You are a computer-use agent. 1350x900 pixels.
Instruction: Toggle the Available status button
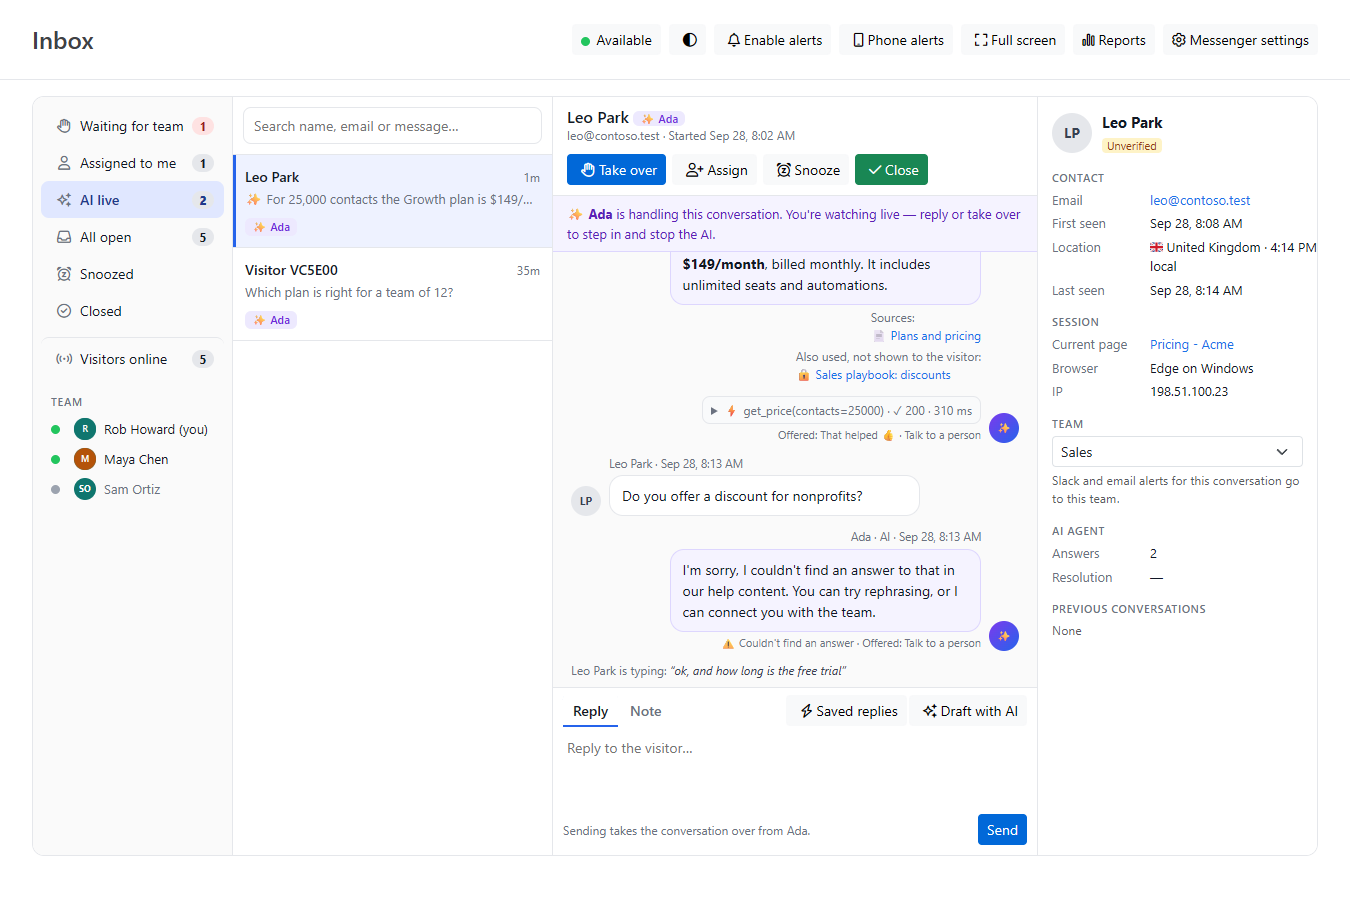coord(616,40)
